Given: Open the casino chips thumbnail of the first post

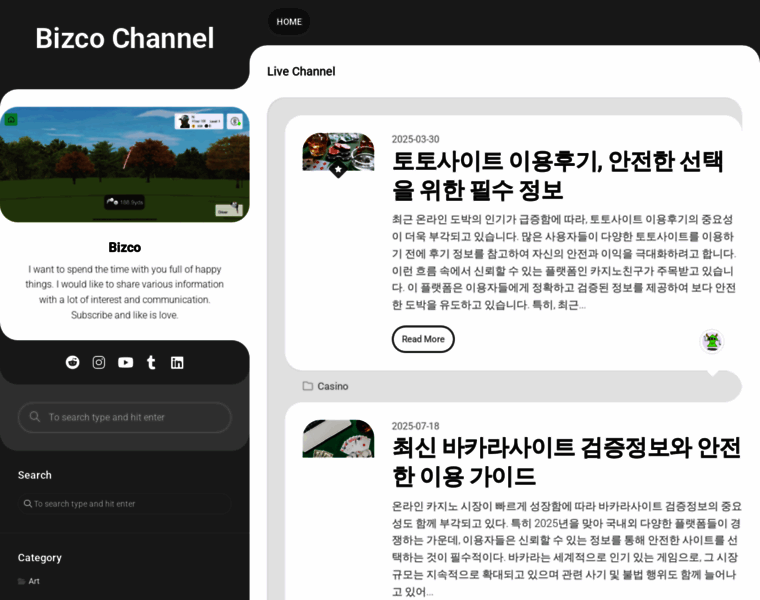Looking at the screenshot, I should pos(338,152).
